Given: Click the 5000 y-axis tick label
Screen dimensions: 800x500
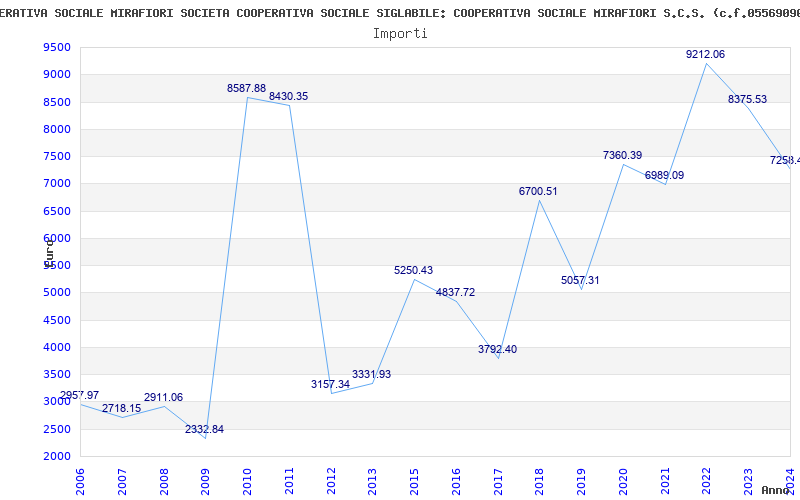Looking at the screenshot, I should (57, 293).
